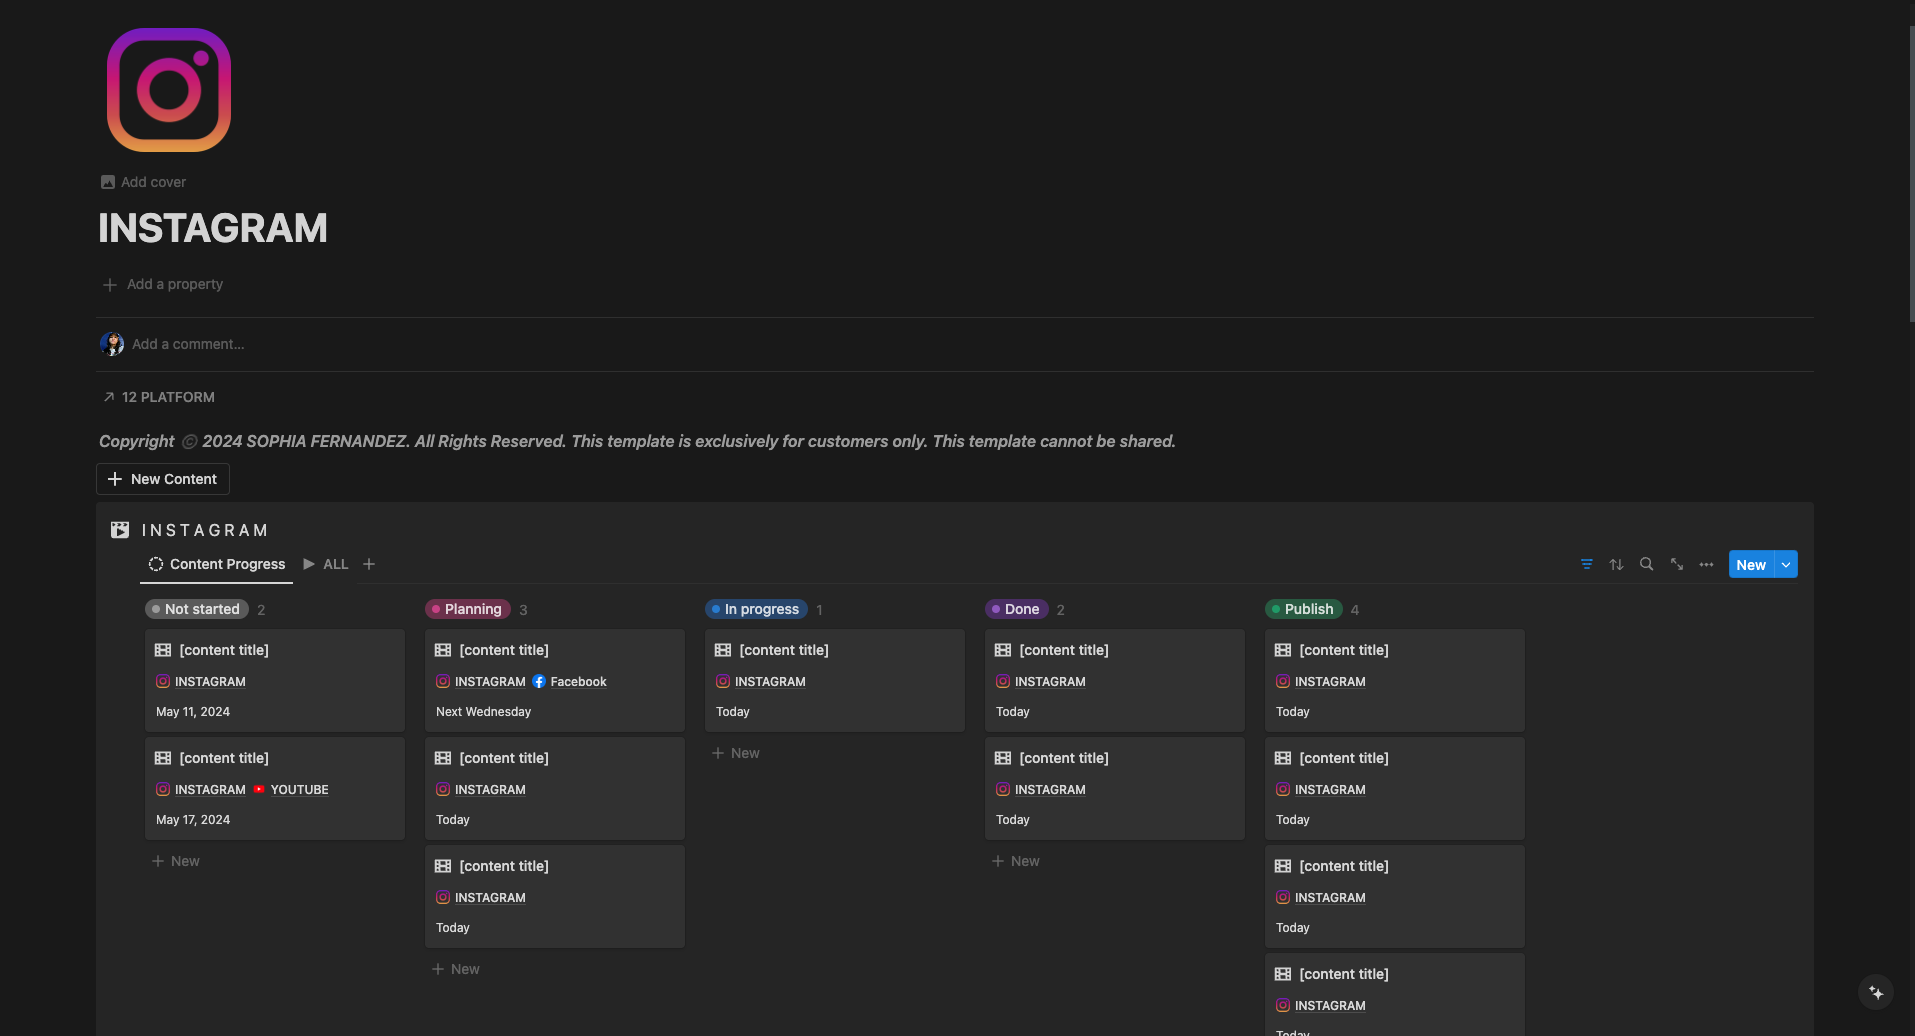The image size is (1915, 1036).
Task: Open the Publish group header tag
Action: click(x=1304, y=609)
